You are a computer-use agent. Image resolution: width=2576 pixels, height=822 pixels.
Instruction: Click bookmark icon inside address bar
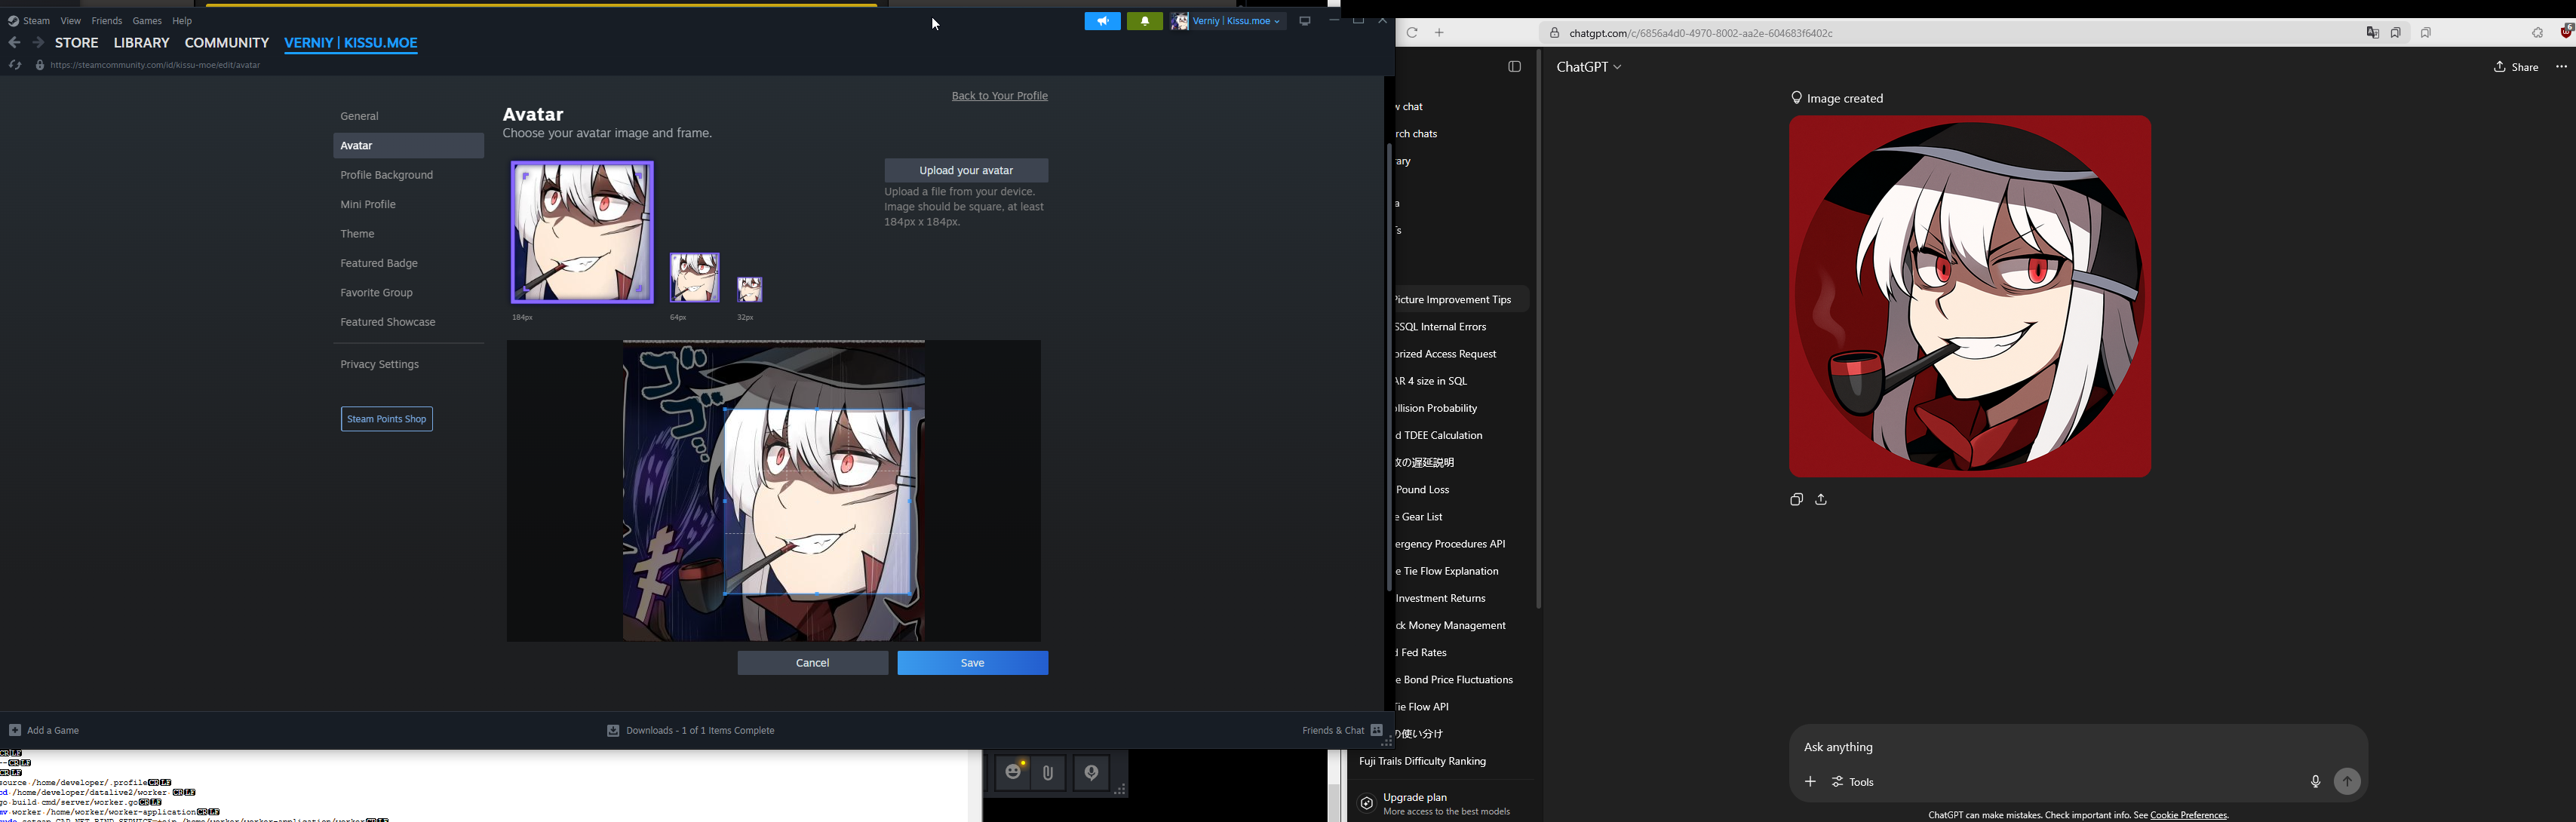click(x=2396, y=33)
